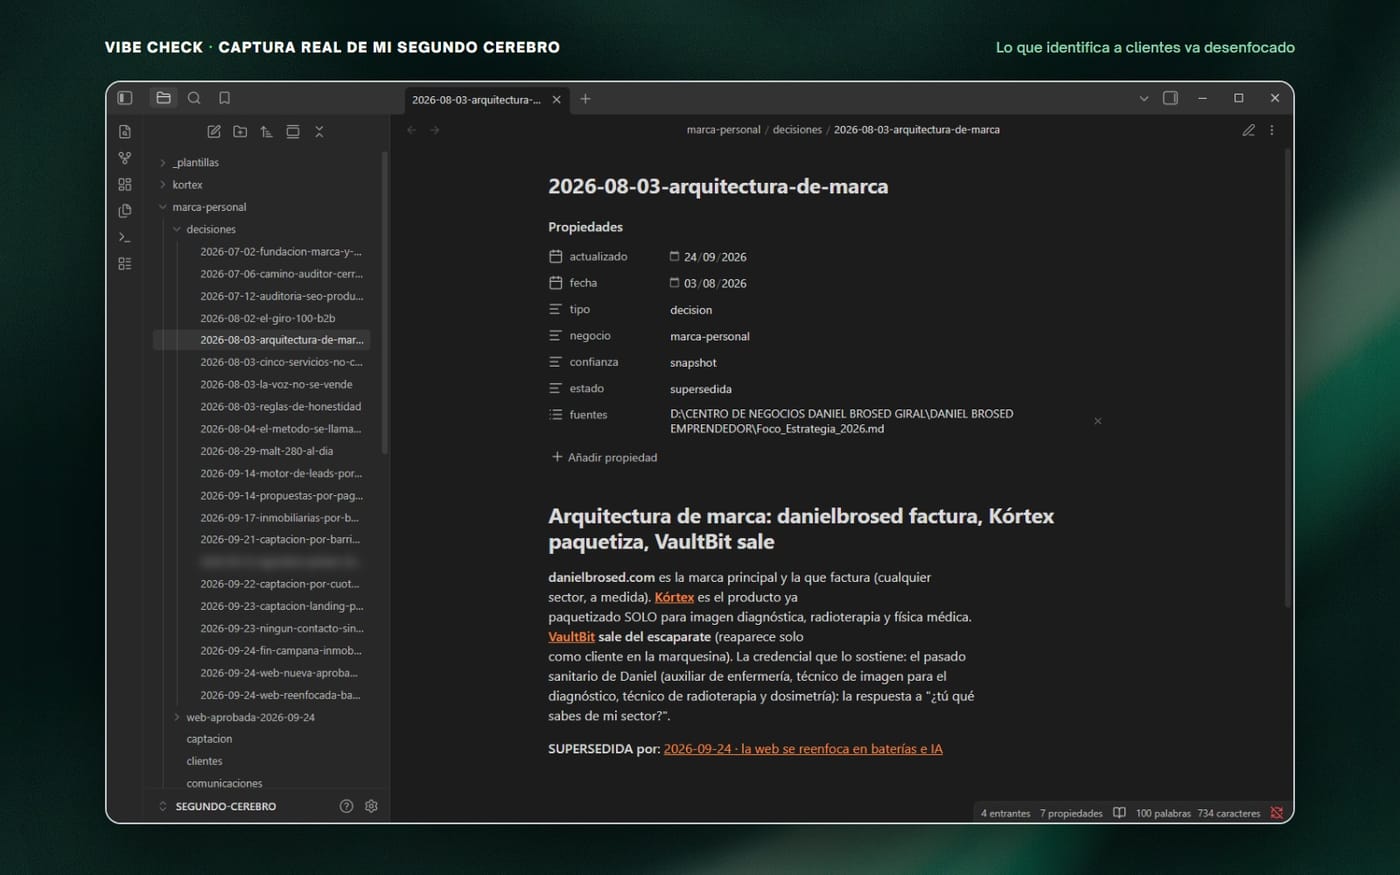Close the 2026-08-03-arquitectura tab
Screen dimensions: 1400x875
[x=557, y=100]
